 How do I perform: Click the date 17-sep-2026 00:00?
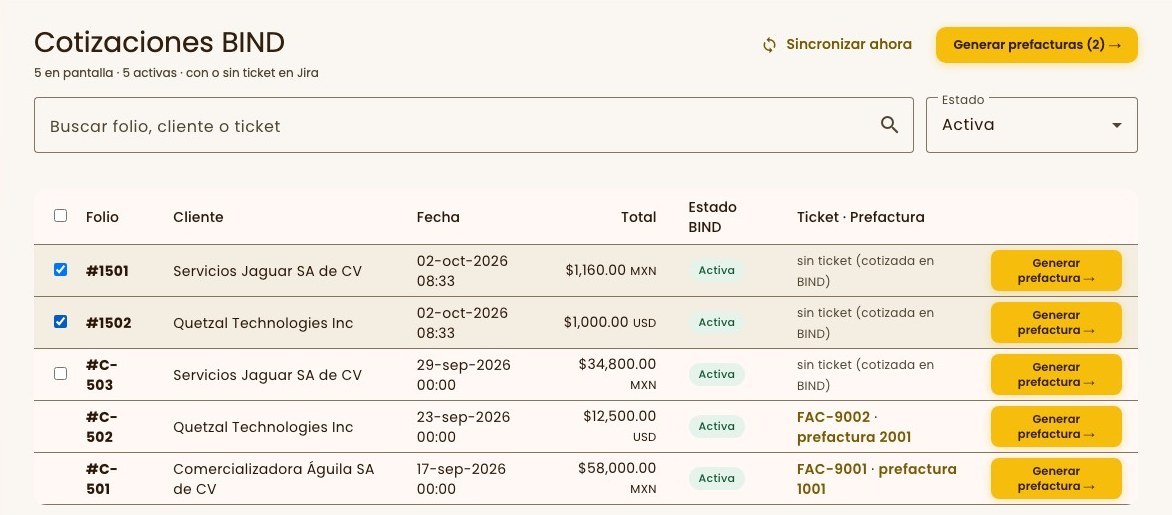pyautogui.click(x=461, y=479)
